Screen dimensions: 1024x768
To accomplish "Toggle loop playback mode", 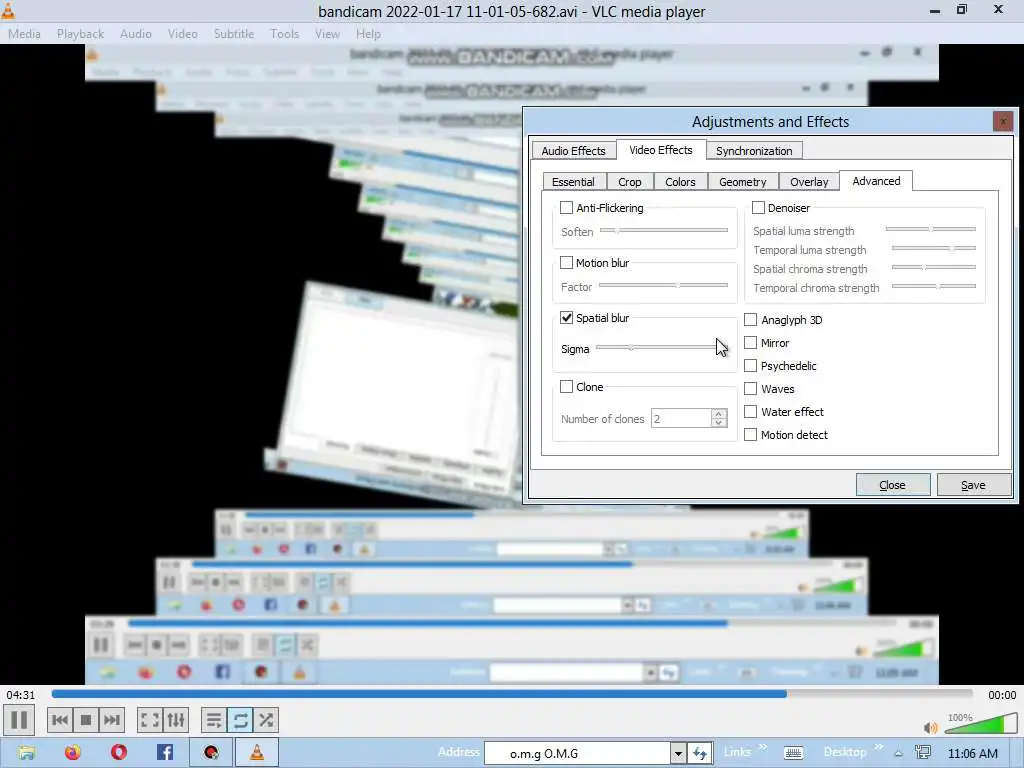I will [240, 720].
